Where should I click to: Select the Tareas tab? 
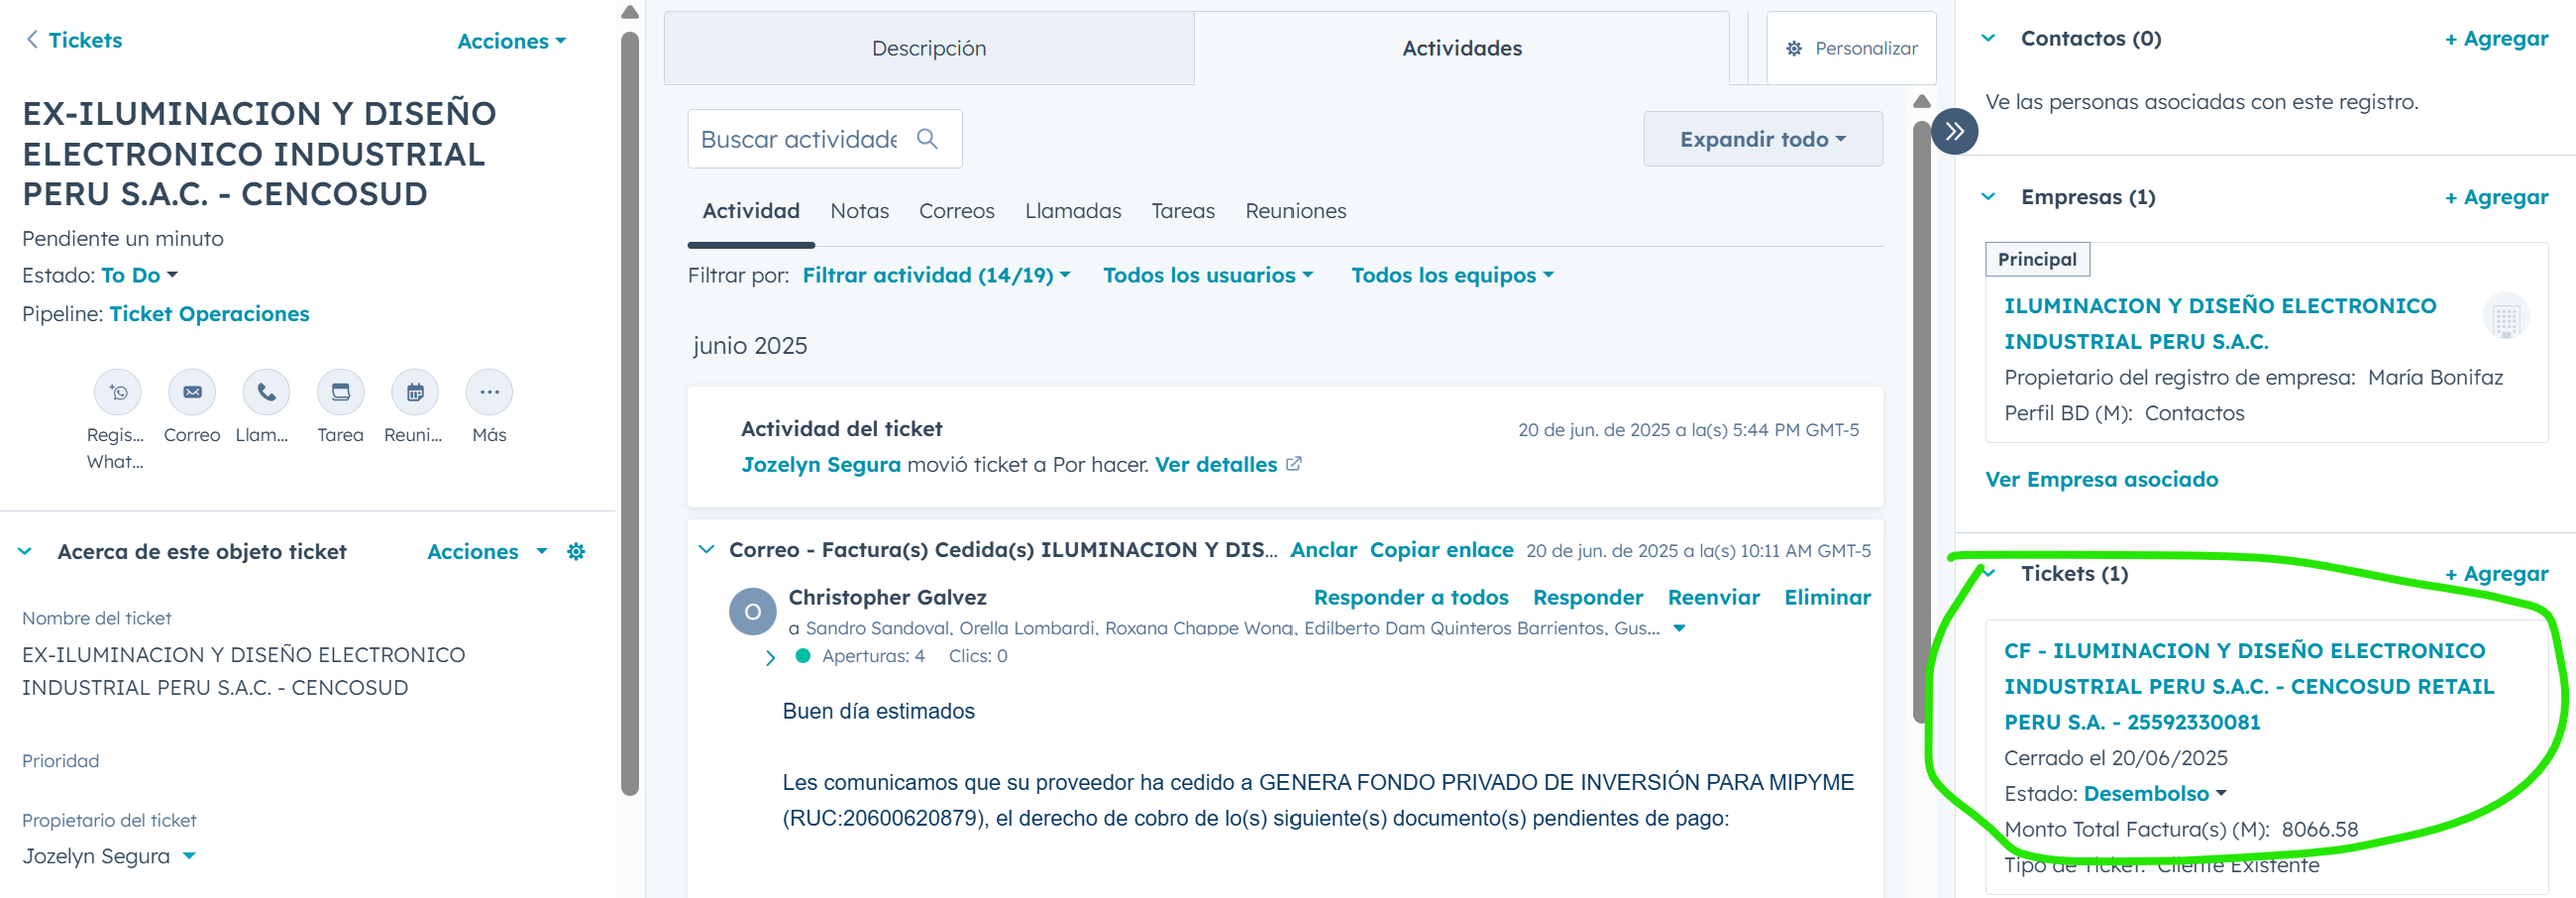coord(1182,211)
